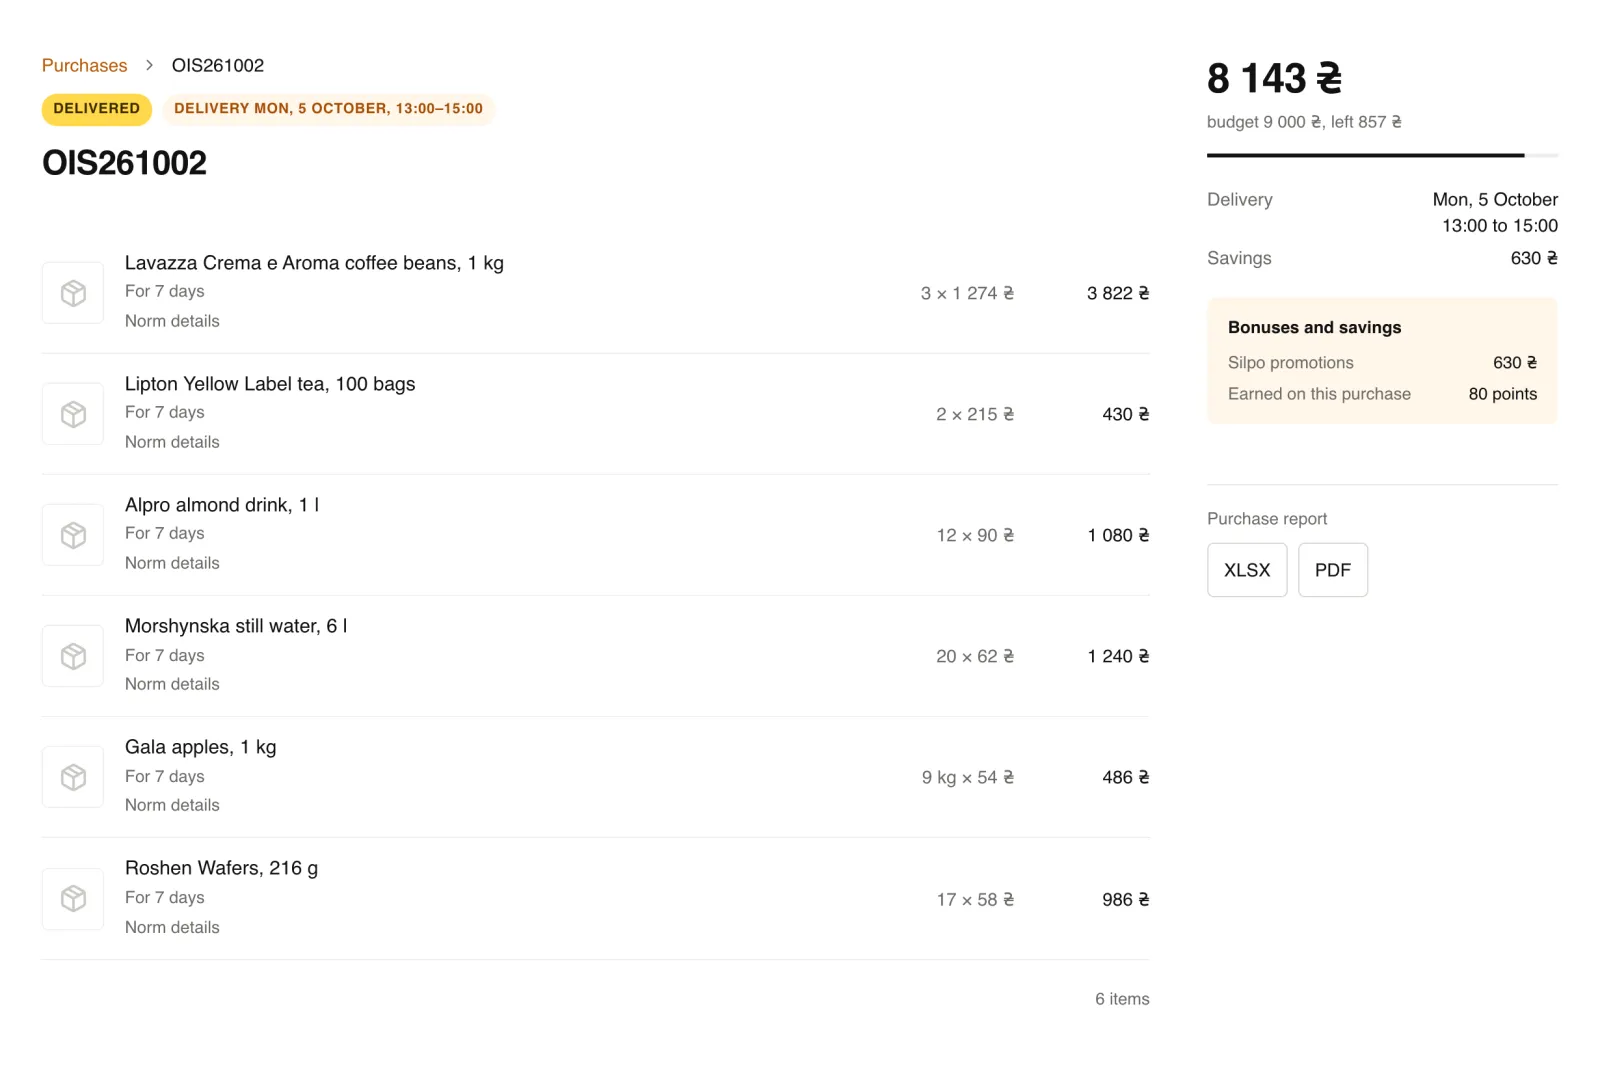Click the 1 080 ₴ line total
Viewport: 1600px width, 1067px height.
pyautogui.click(x=1118, y=535)
